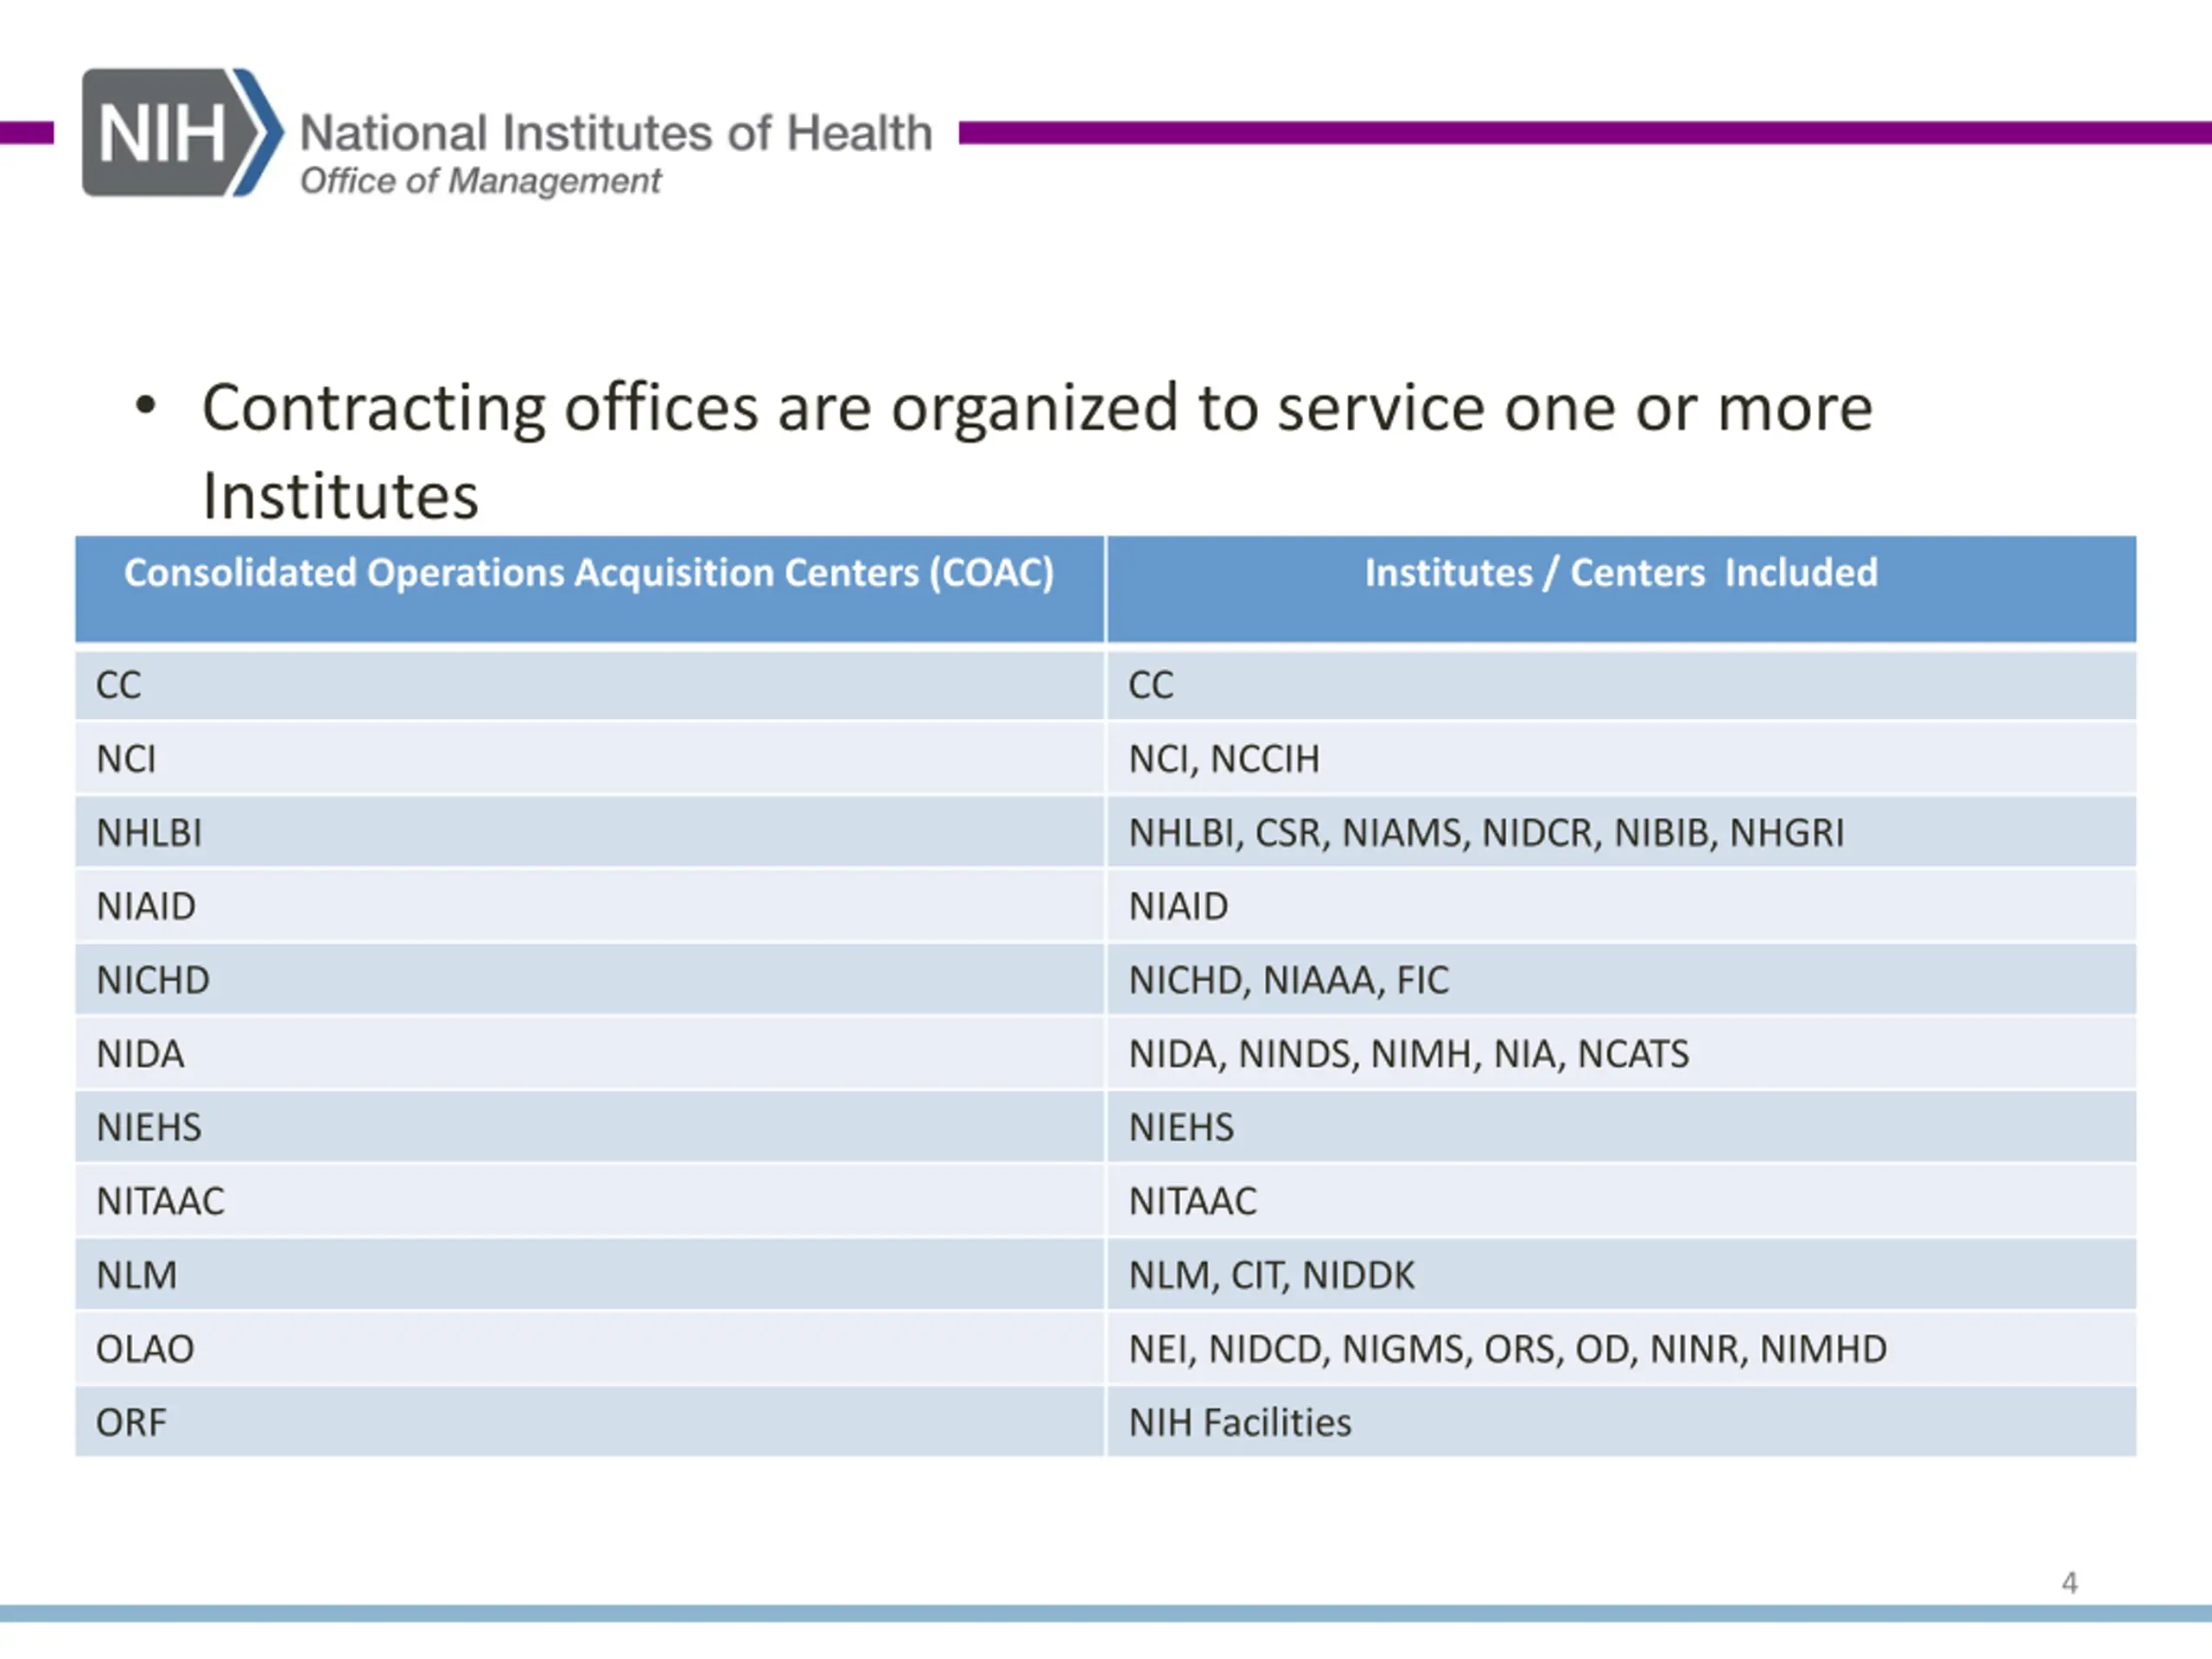Click the NITAAC cell in second column
The width and height of the screenshot is (2212, 1659).
pos(1192,1201)
